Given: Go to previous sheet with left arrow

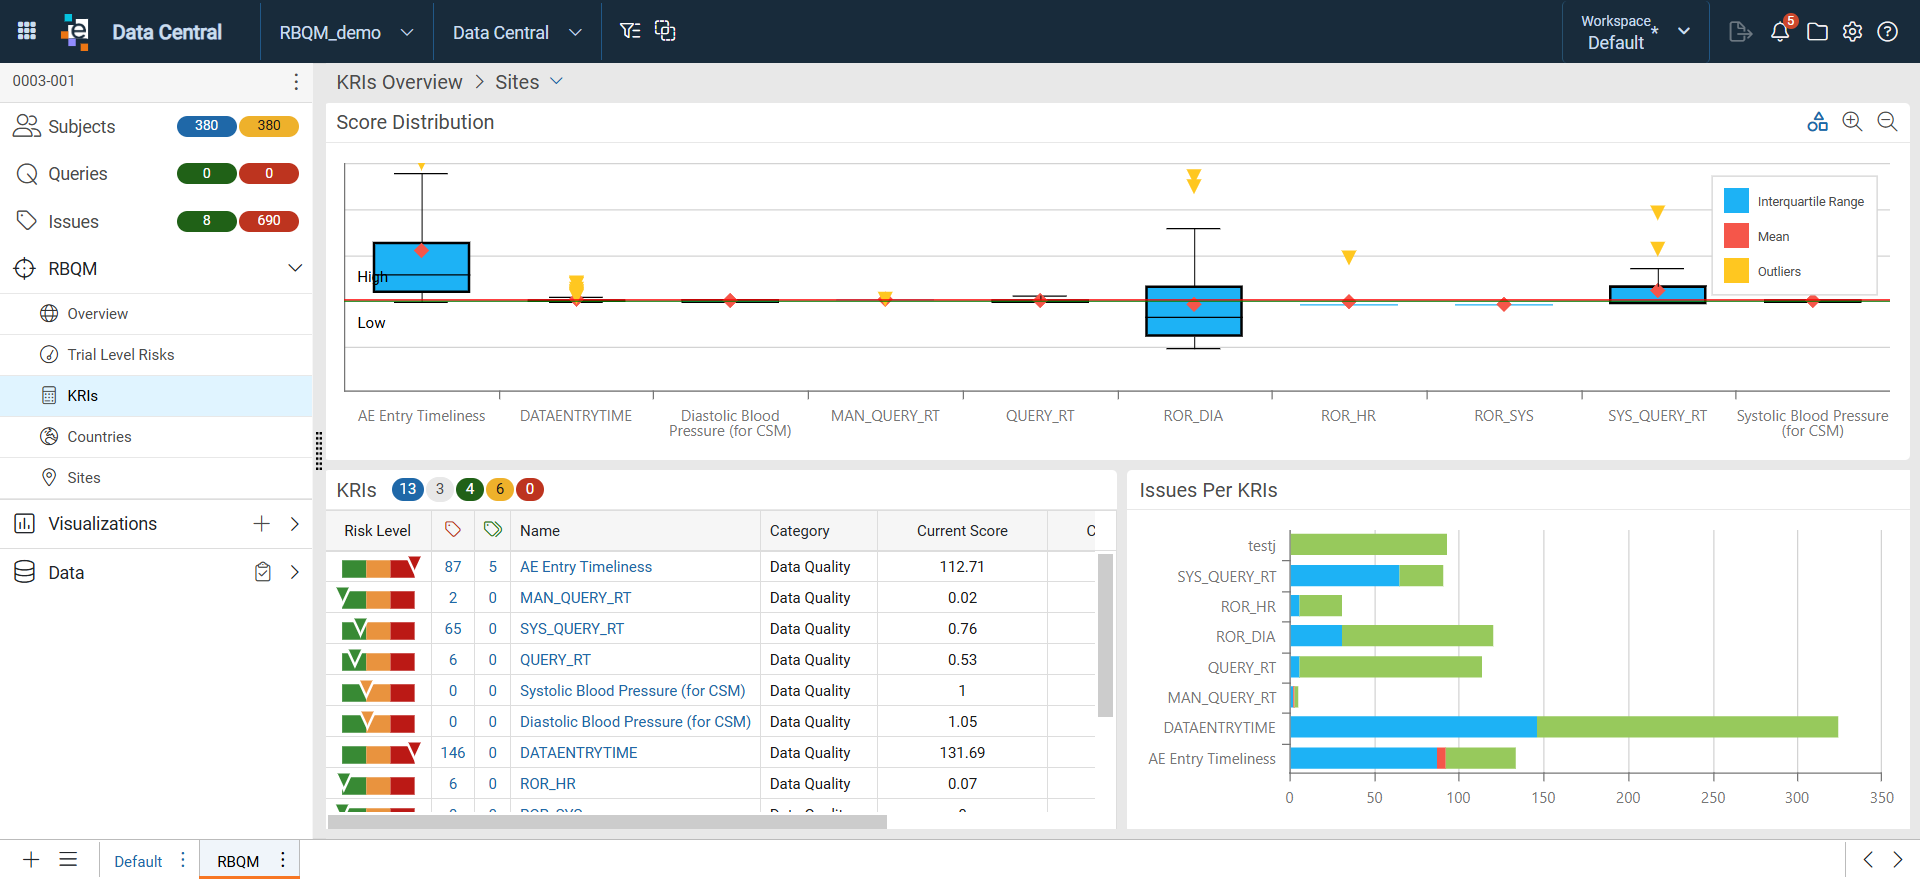Looking at the screenshot, I should [1868, 859].
